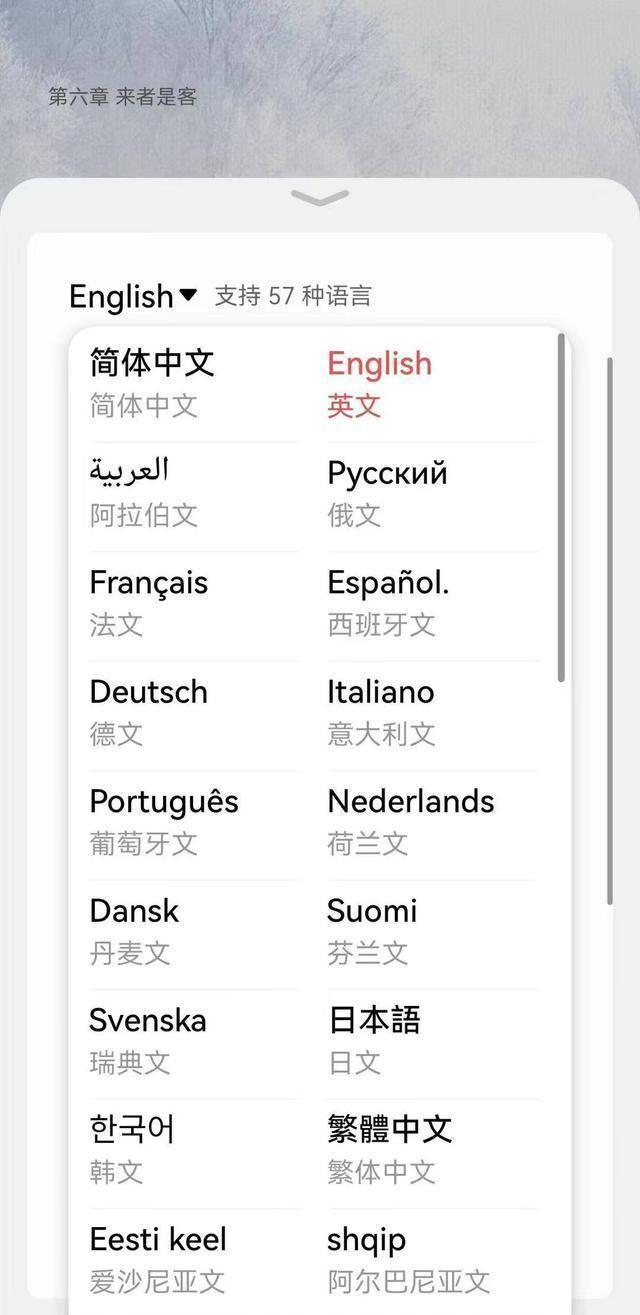Pick Русский as the language

[387, 492]
